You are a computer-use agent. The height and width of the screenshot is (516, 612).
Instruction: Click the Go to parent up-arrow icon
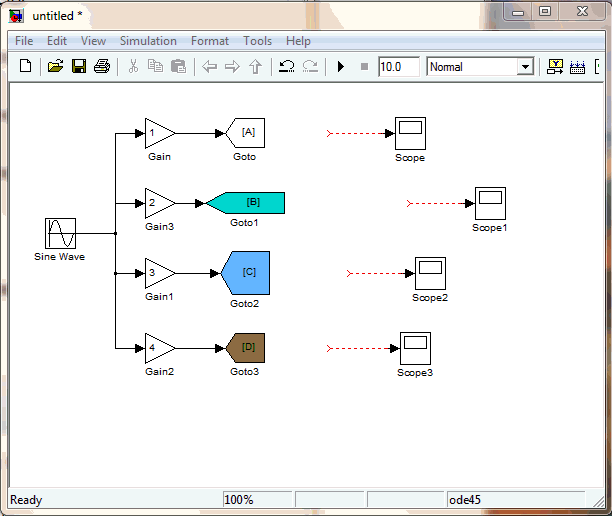(256, 67)
